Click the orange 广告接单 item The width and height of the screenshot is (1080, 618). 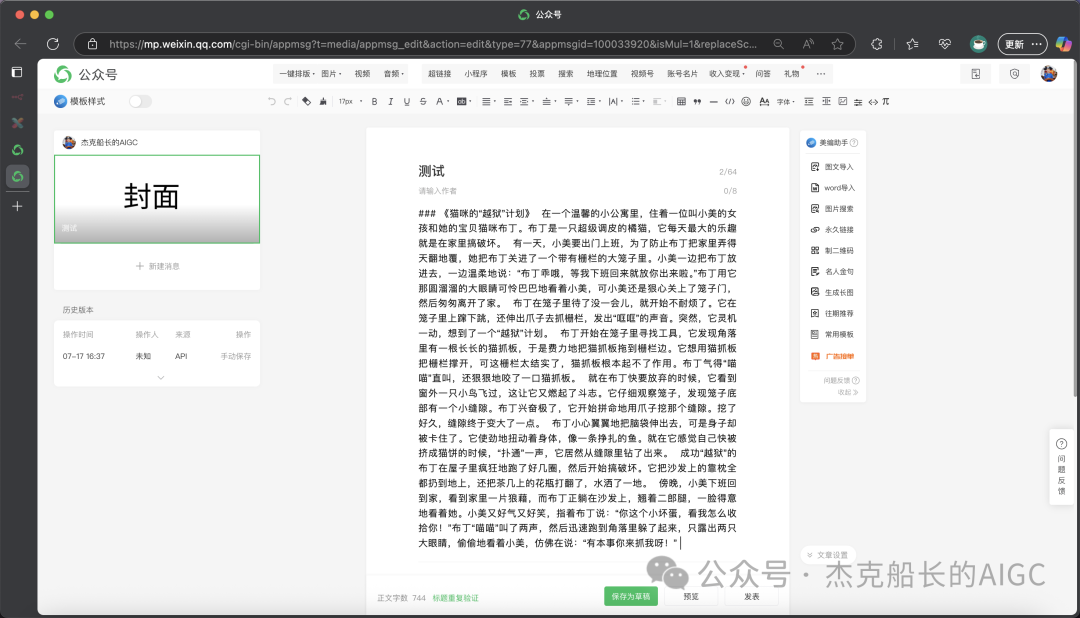[x=833, y=356]
